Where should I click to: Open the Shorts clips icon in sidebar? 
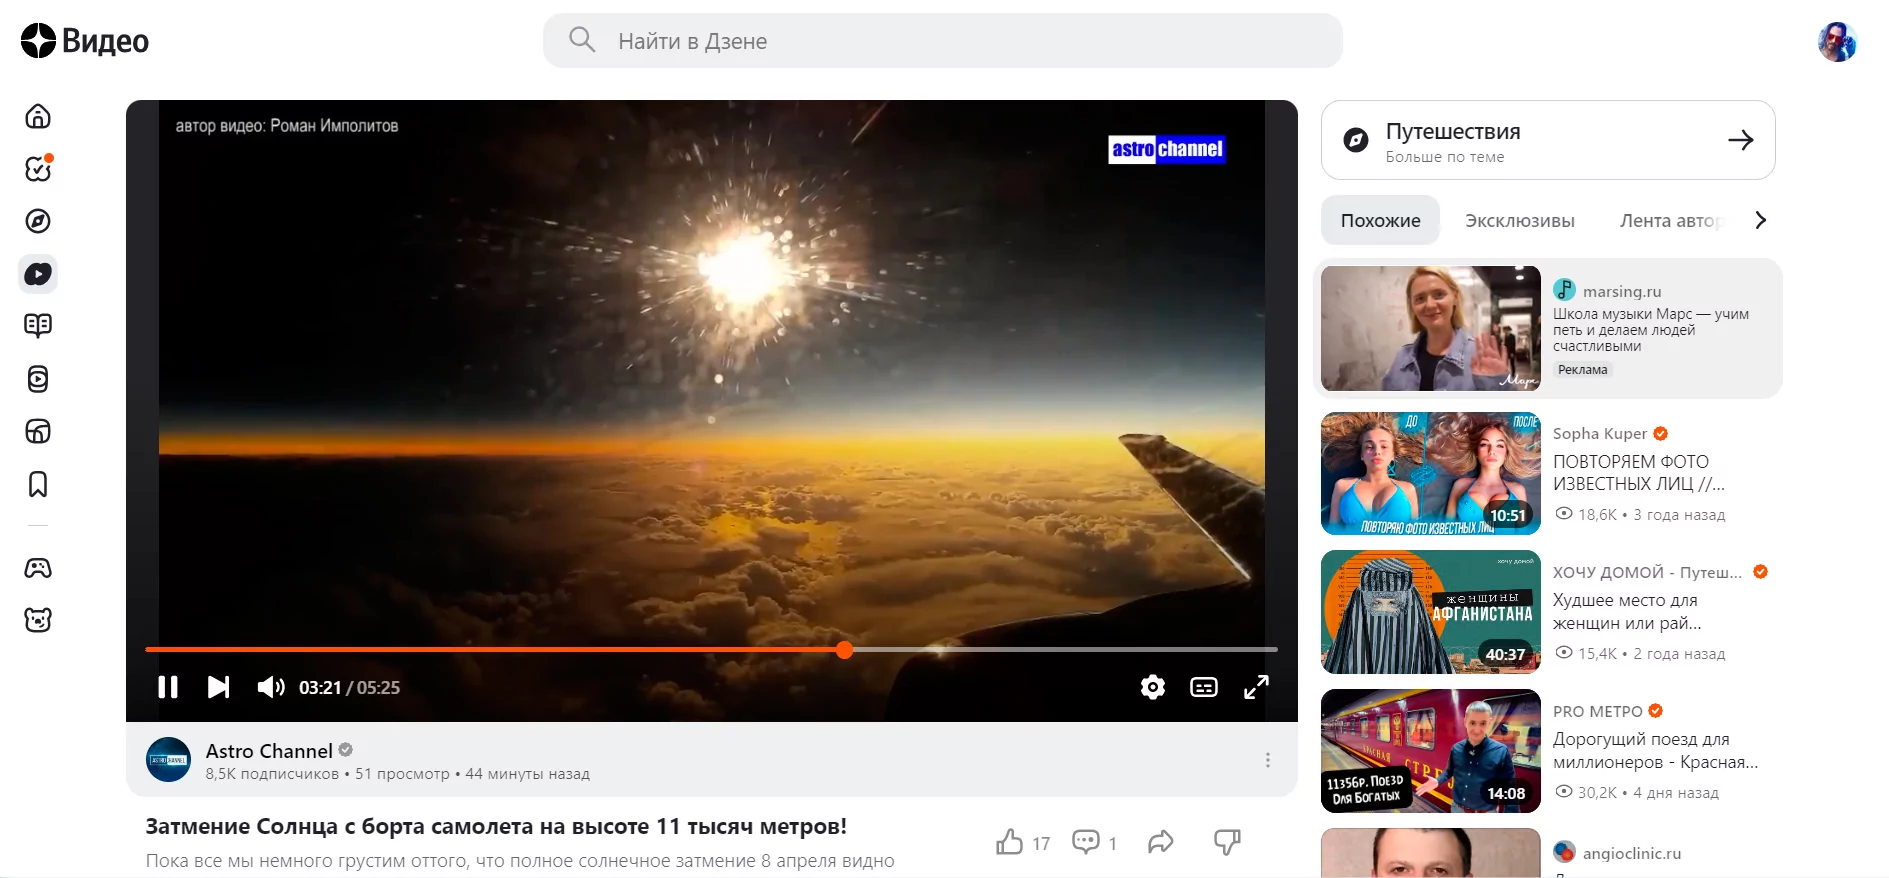[38, 379]
